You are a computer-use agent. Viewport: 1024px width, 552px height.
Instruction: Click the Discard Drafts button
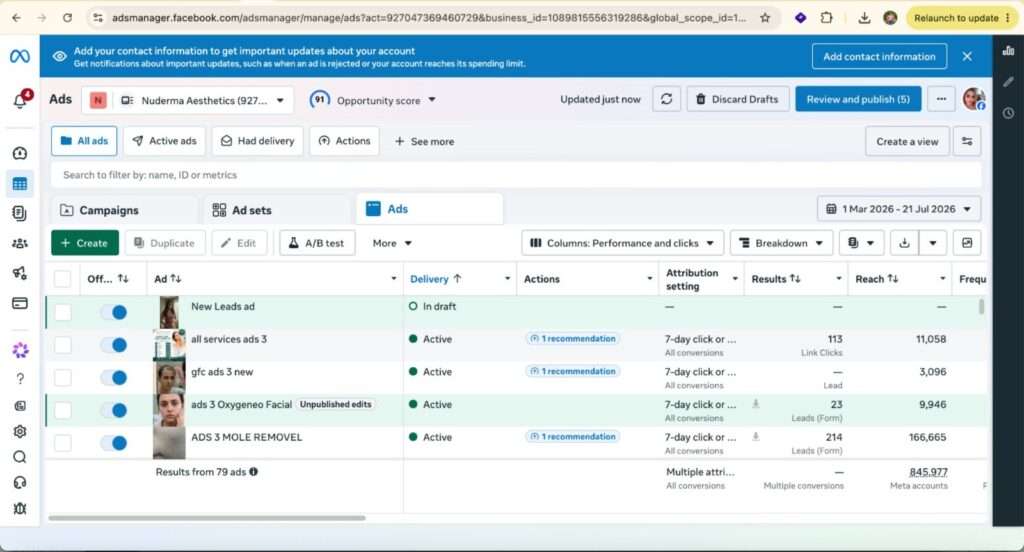[x=738, y=99]
